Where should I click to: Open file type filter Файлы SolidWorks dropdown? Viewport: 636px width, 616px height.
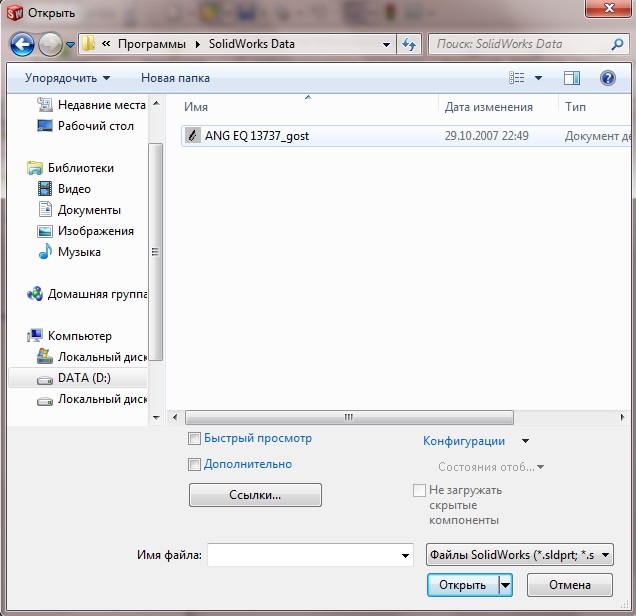point(520,555)
